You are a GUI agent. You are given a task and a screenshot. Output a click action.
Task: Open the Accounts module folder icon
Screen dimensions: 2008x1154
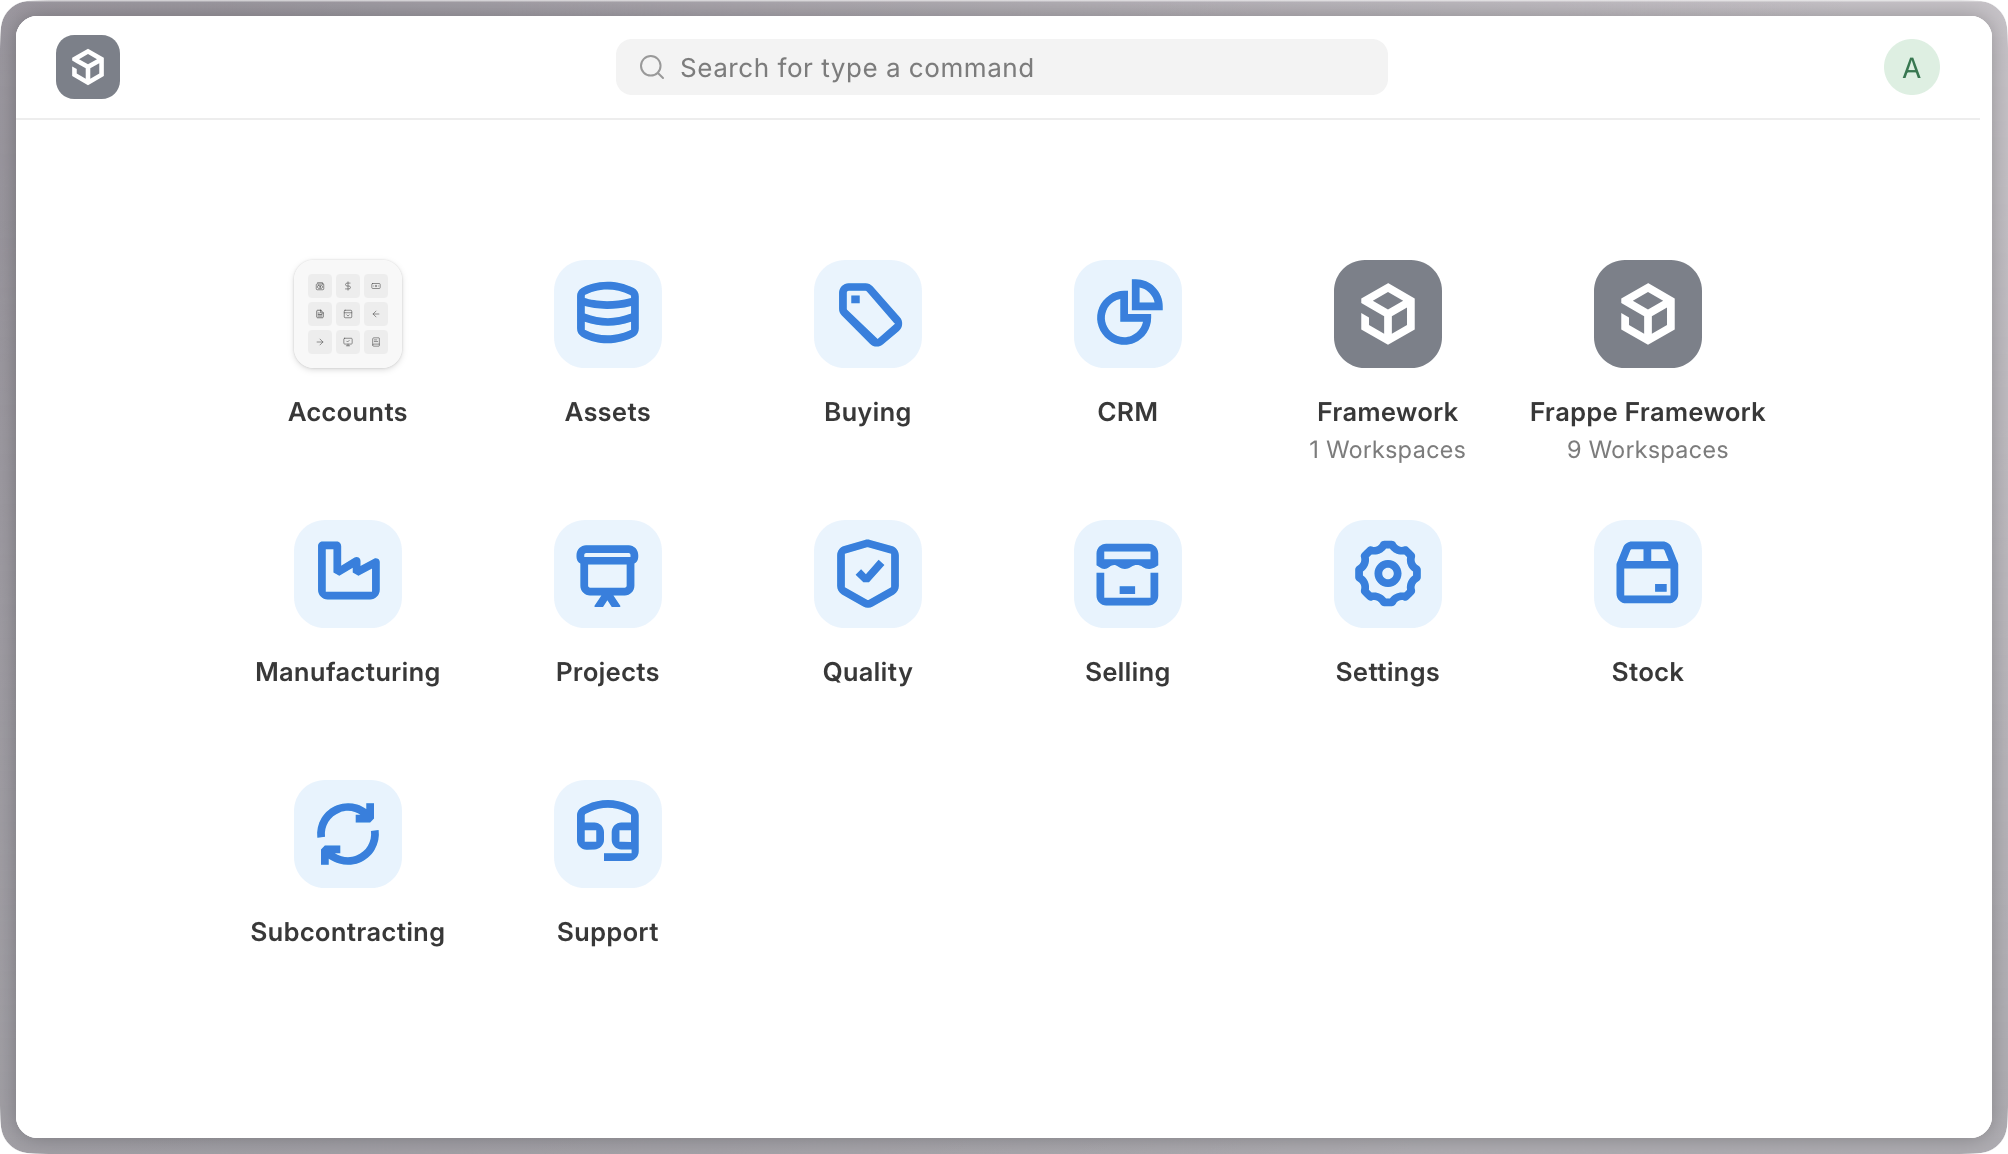(x=347, y=314)
